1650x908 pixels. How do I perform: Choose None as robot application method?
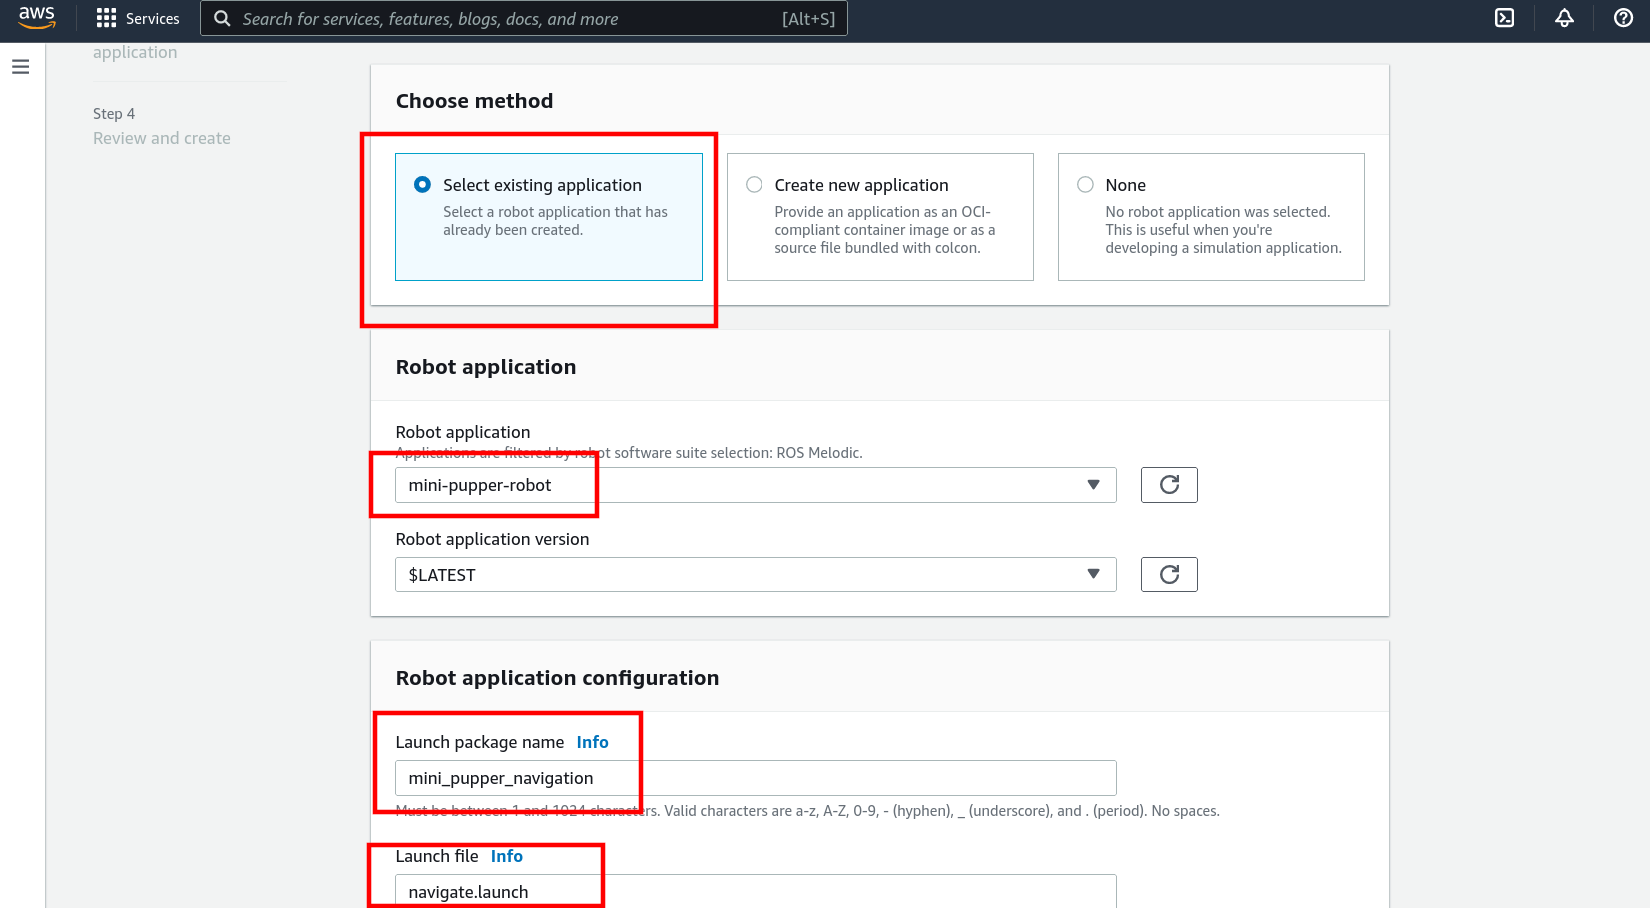click(x=1211, y=217)
